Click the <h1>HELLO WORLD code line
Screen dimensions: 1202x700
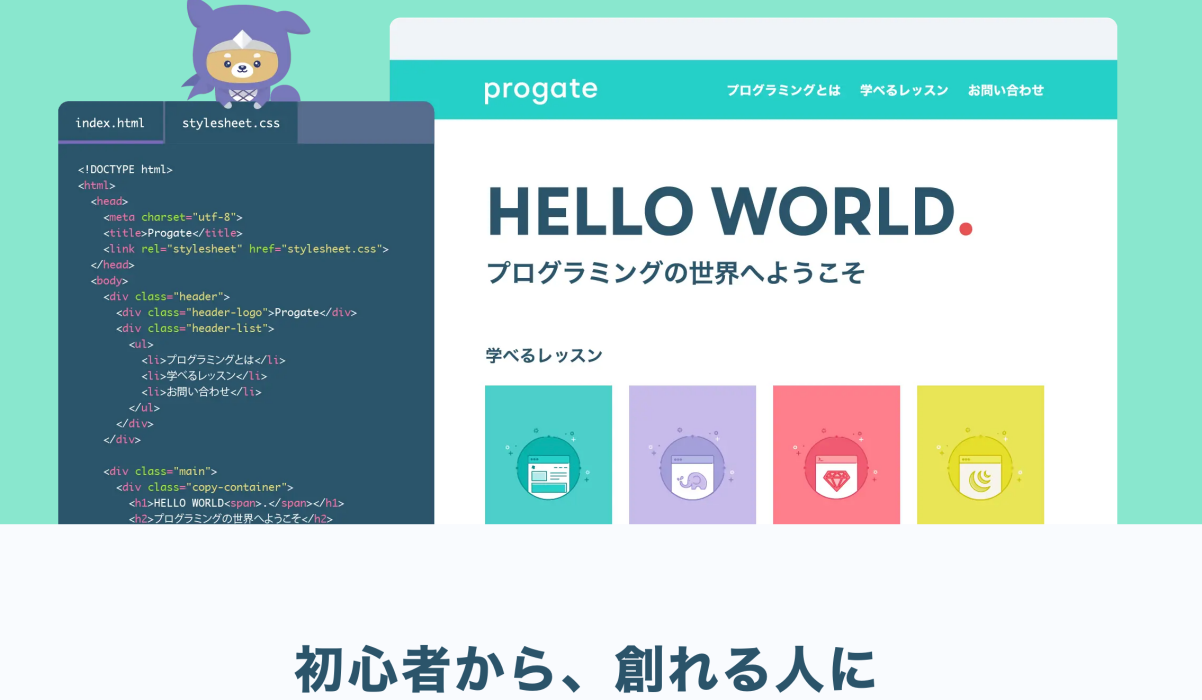[236, 503]
